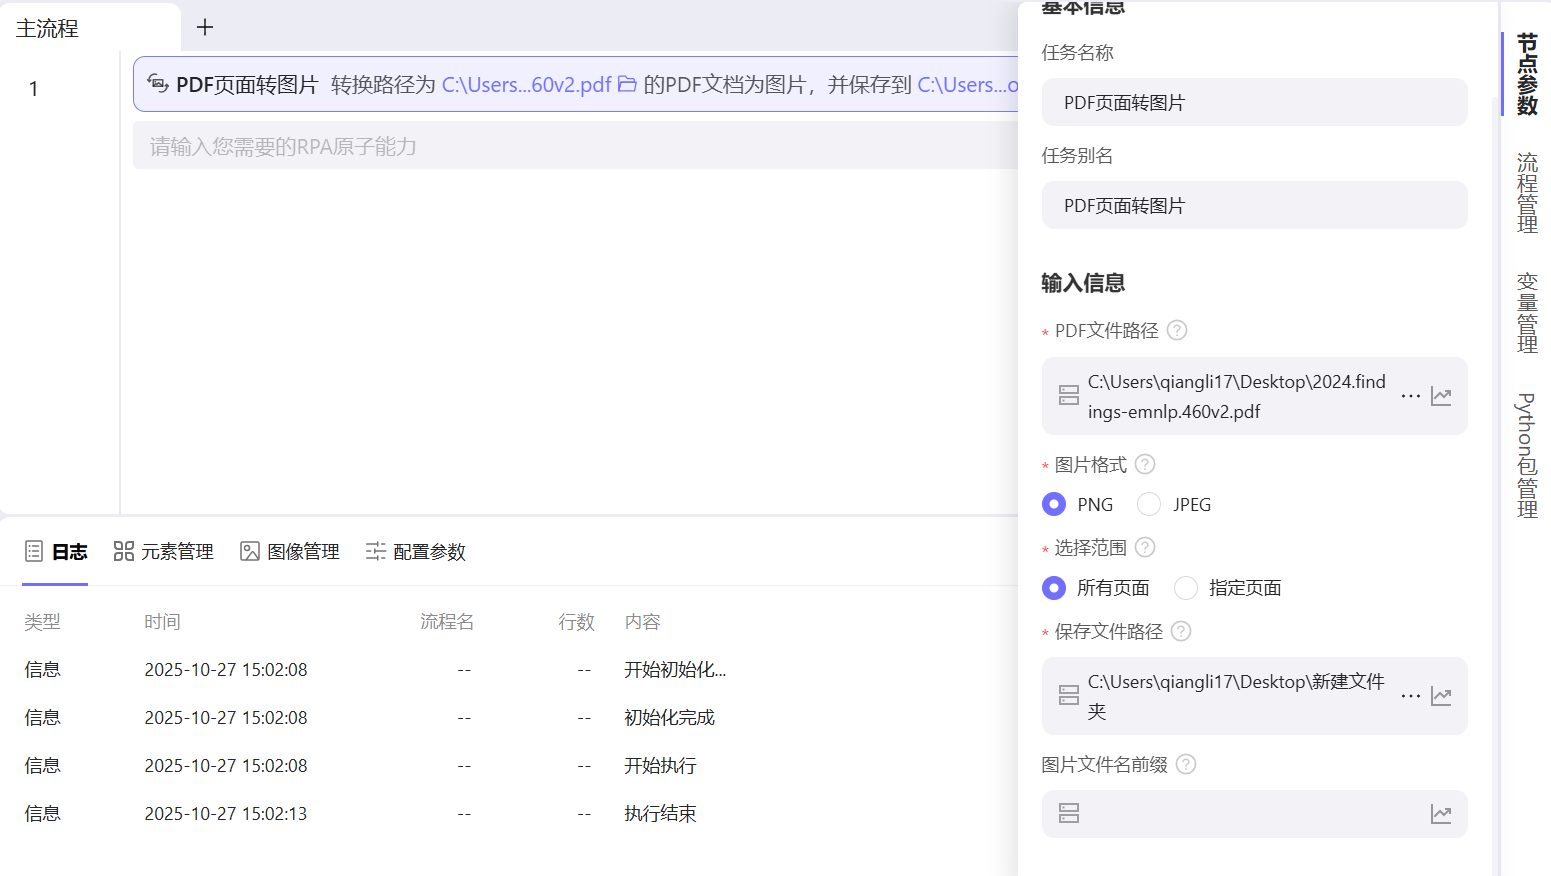Click the help icon next to PDF文件路径
The width and height of the screenshot is (1551, 876).
tap(1177, 330)
